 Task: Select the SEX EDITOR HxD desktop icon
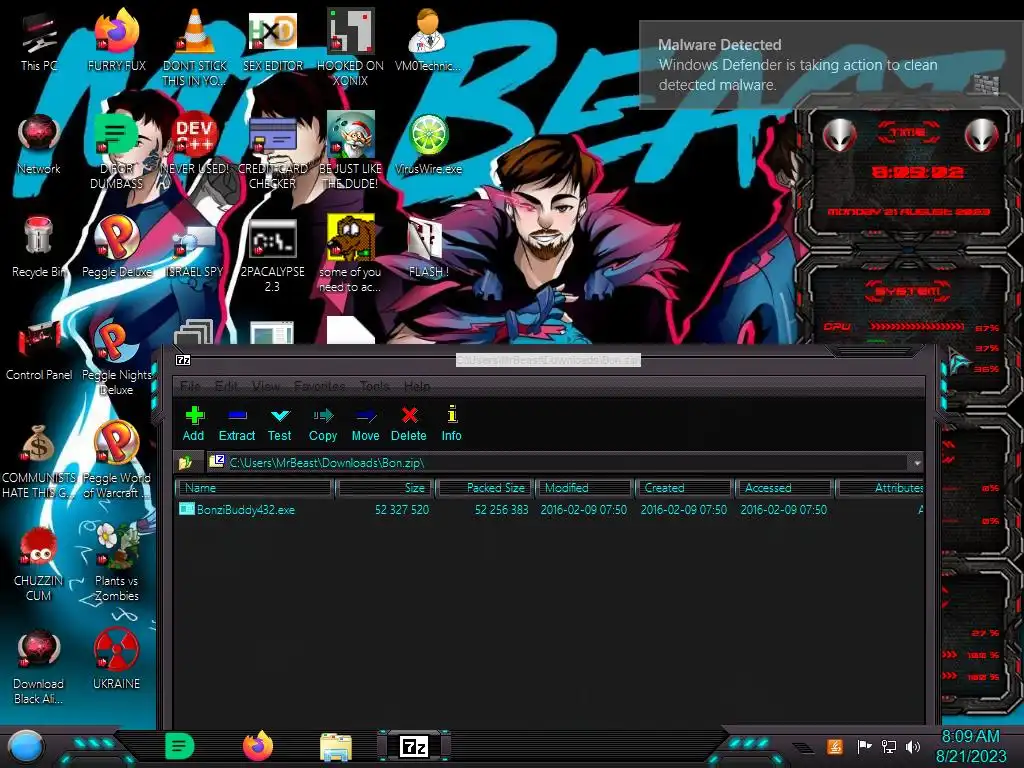272,40
